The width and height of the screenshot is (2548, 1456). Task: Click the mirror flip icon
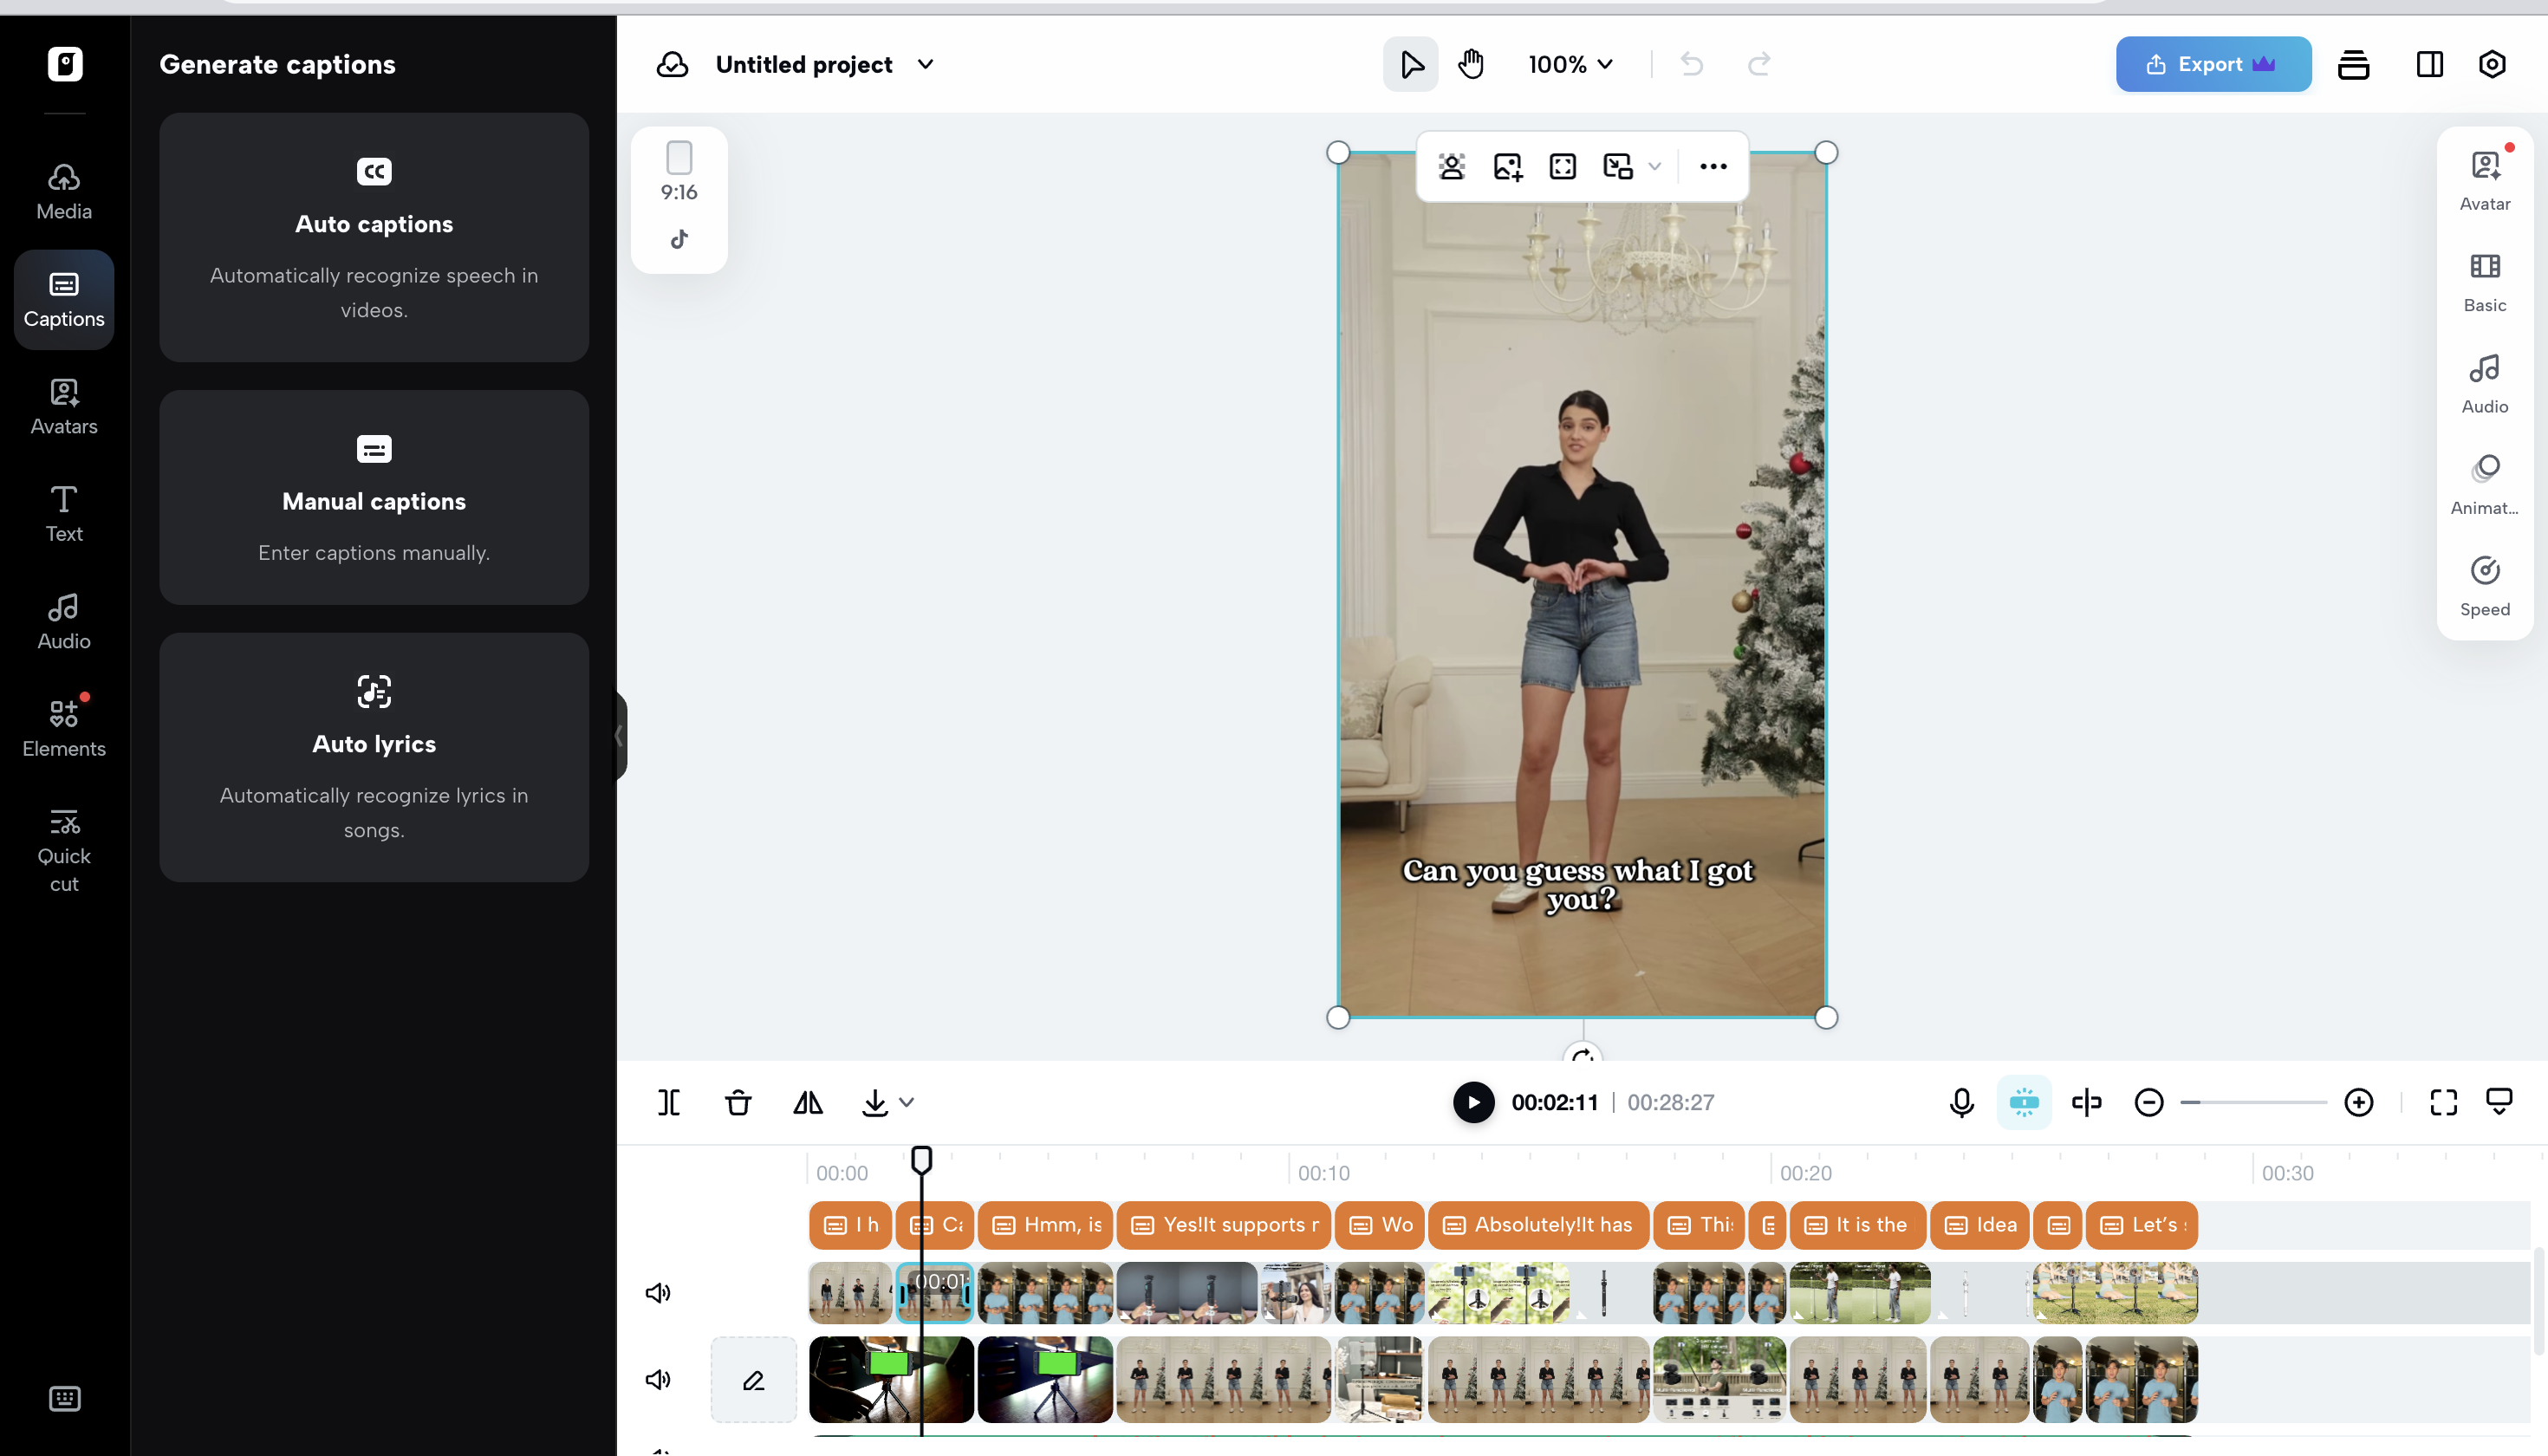808,1102
